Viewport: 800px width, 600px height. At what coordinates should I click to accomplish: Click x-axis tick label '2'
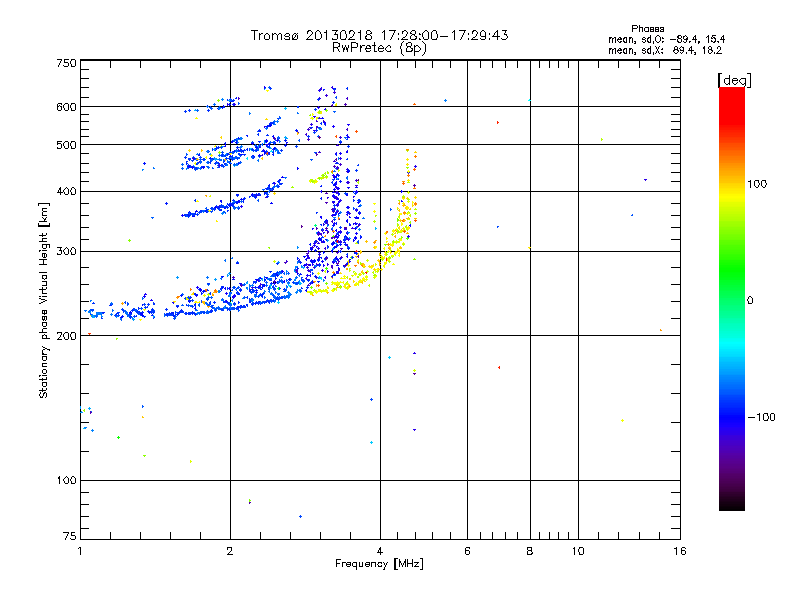(230, 551)
